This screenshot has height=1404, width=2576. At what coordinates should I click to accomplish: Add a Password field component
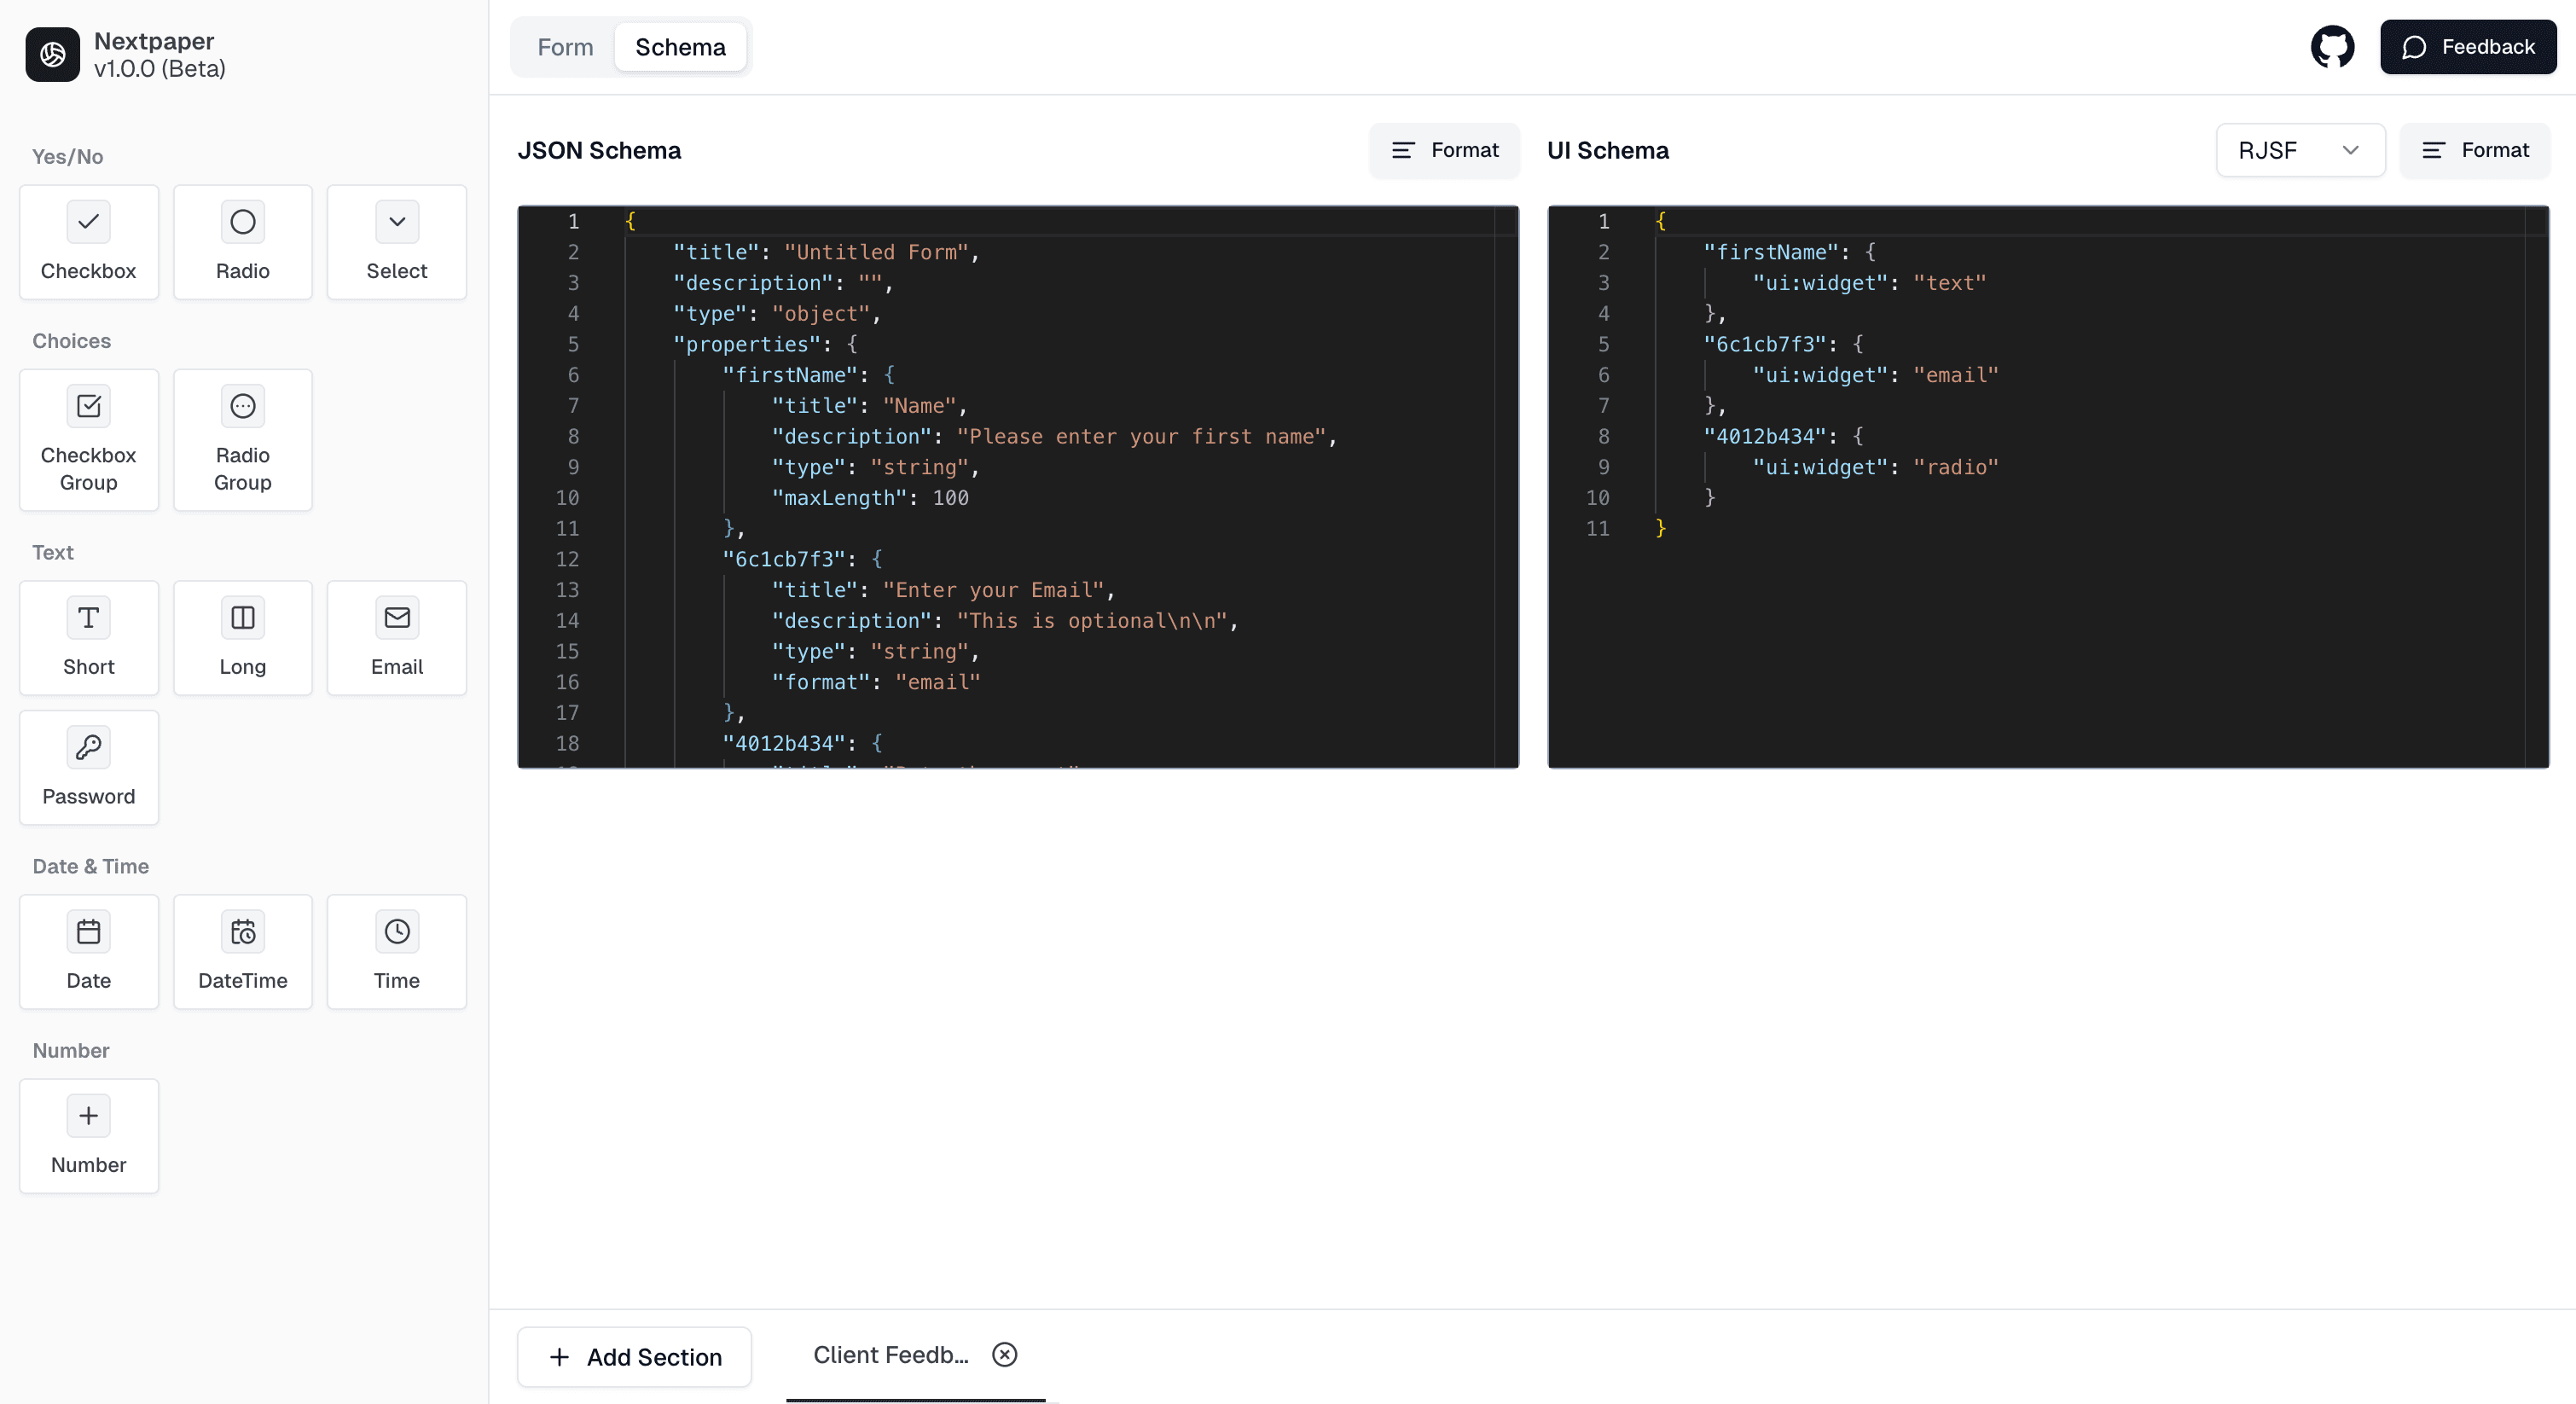[89, 768]
